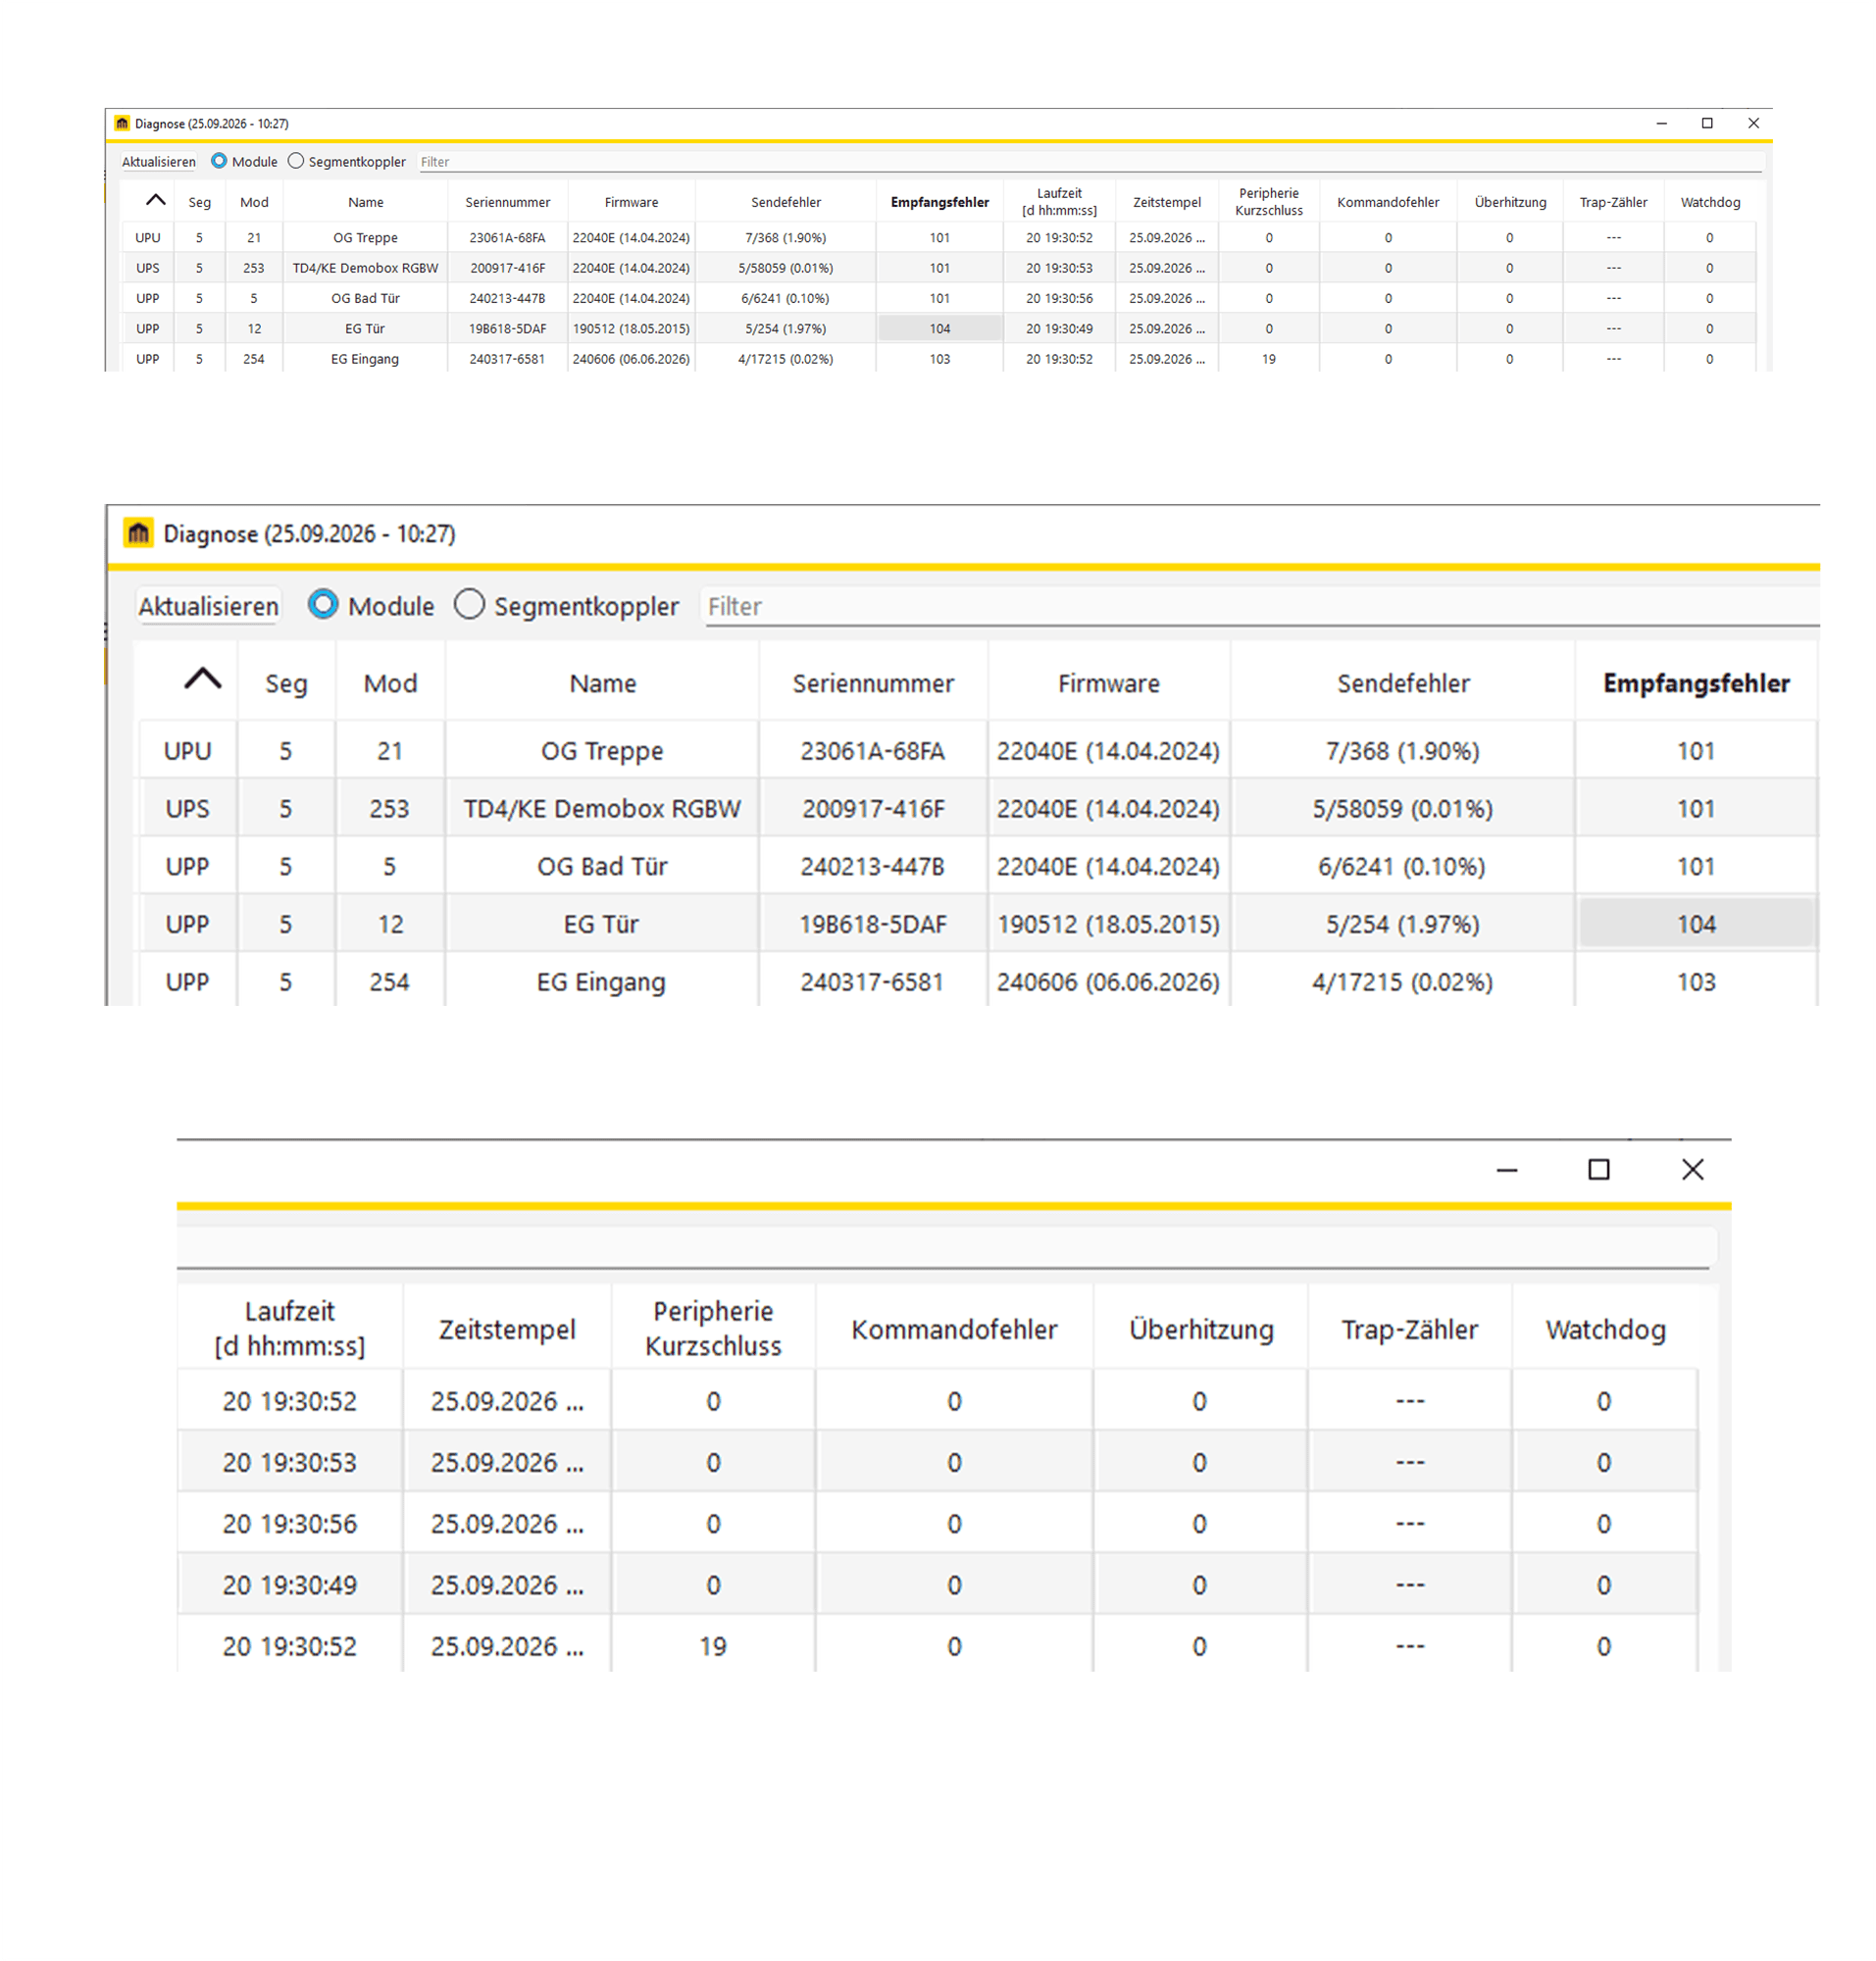Sort by Empfangsfehler column in the enlarged middle view

click(x=1696, y=683)
